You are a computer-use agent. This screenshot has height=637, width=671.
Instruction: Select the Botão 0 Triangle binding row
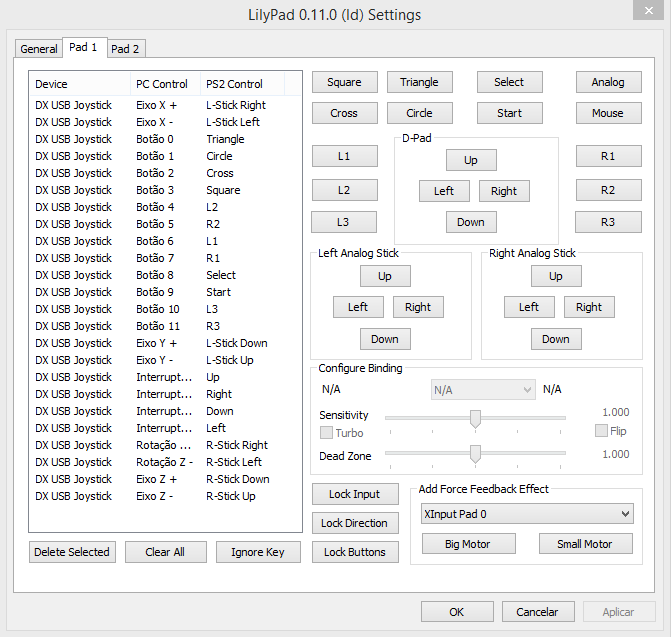click(x=165, y=139)
